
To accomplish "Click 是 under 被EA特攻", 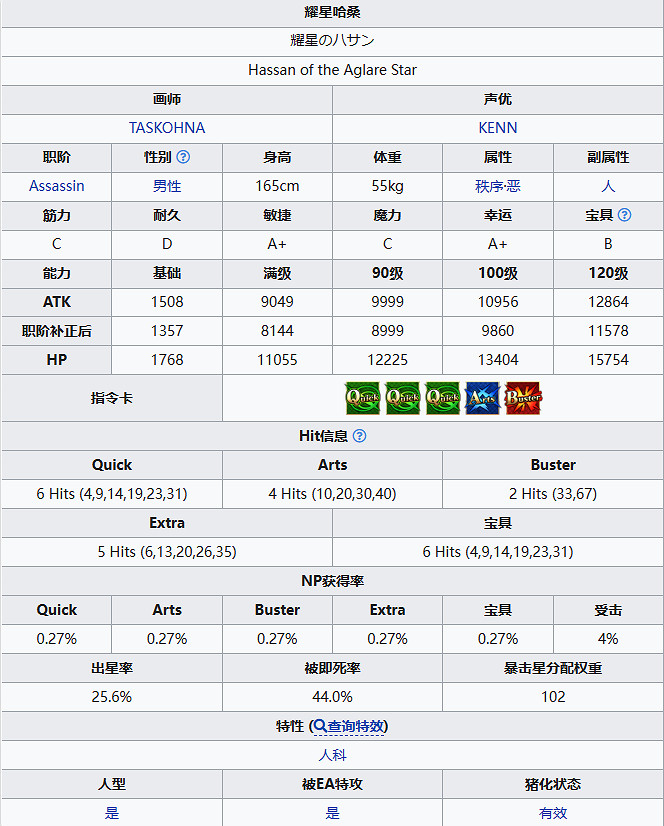I will (333, 813).
